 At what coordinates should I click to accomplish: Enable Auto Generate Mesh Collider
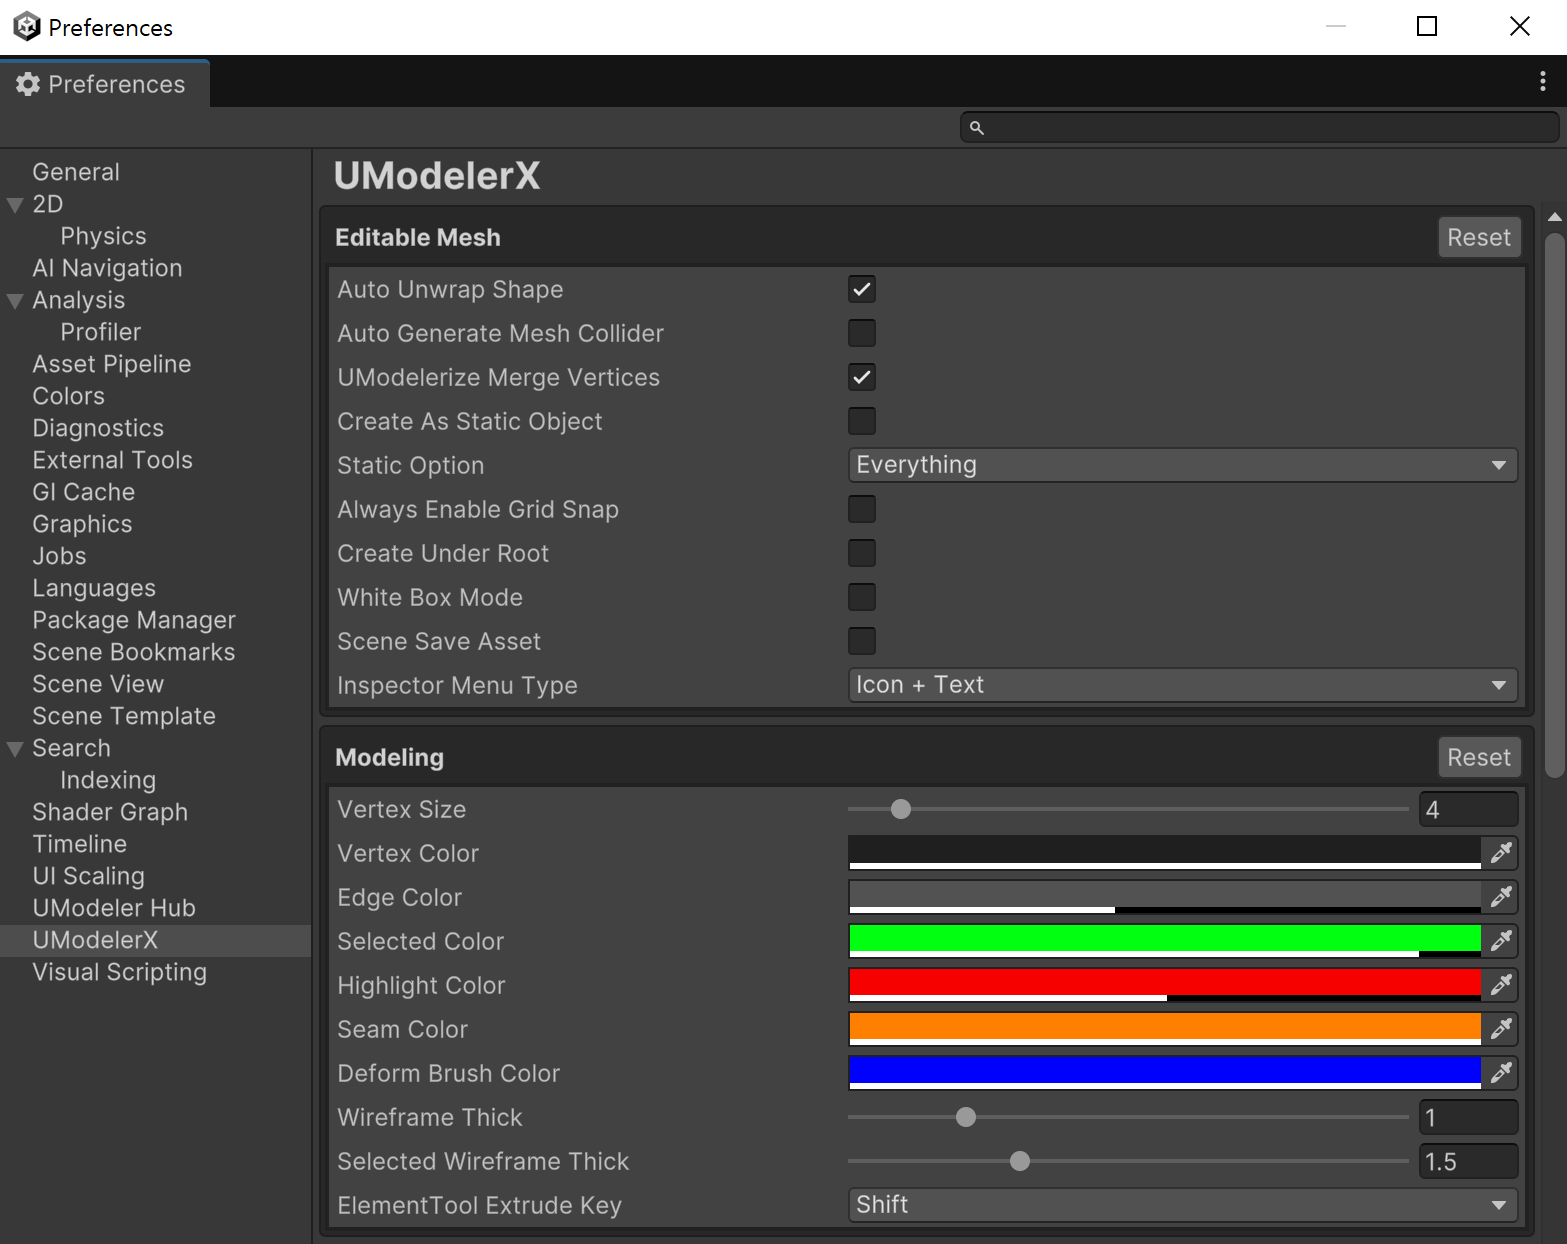[x=862, y=333]
